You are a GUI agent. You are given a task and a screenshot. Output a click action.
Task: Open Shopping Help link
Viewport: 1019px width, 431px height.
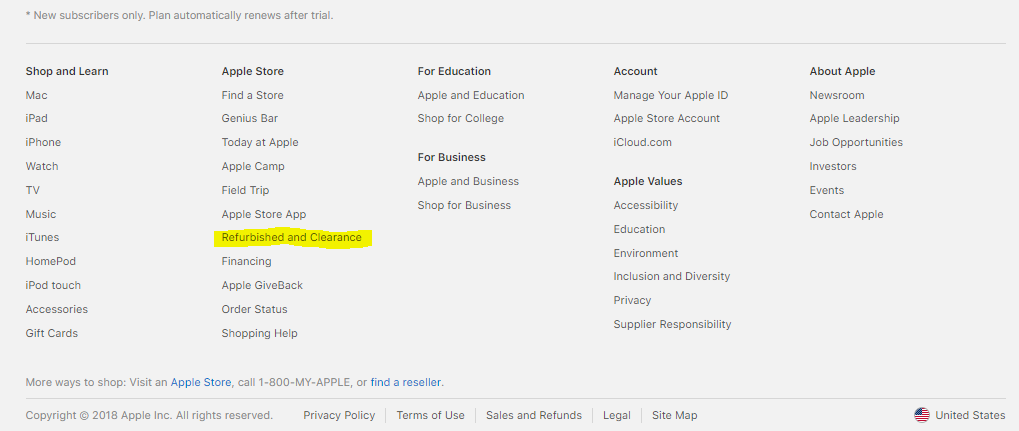point(259,333)
